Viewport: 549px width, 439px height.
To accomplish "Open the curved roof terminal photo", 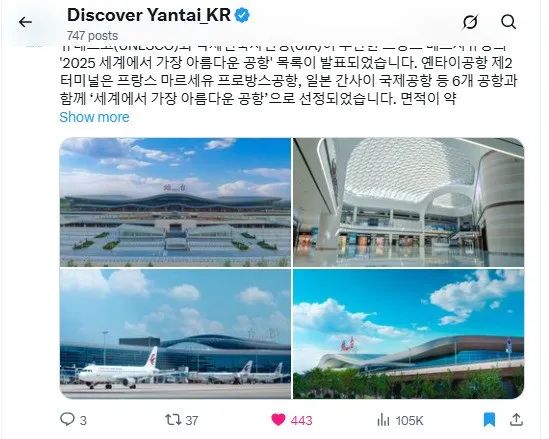I will pos(409,334).
